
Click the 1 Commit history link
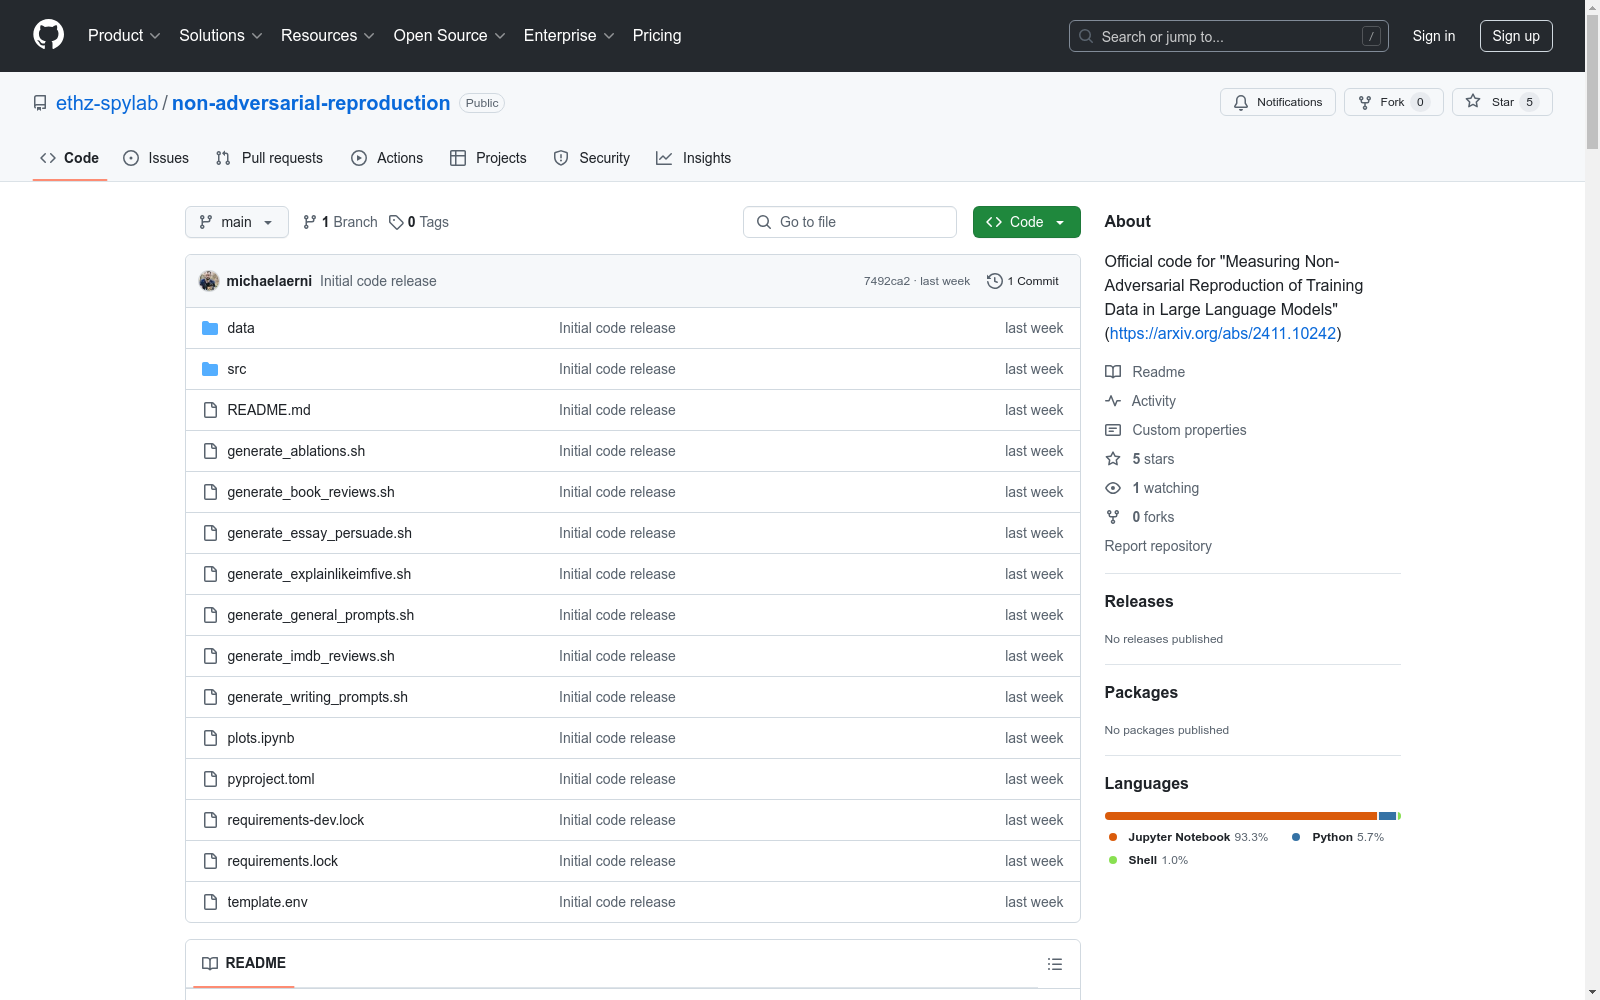click(1023, 281)
